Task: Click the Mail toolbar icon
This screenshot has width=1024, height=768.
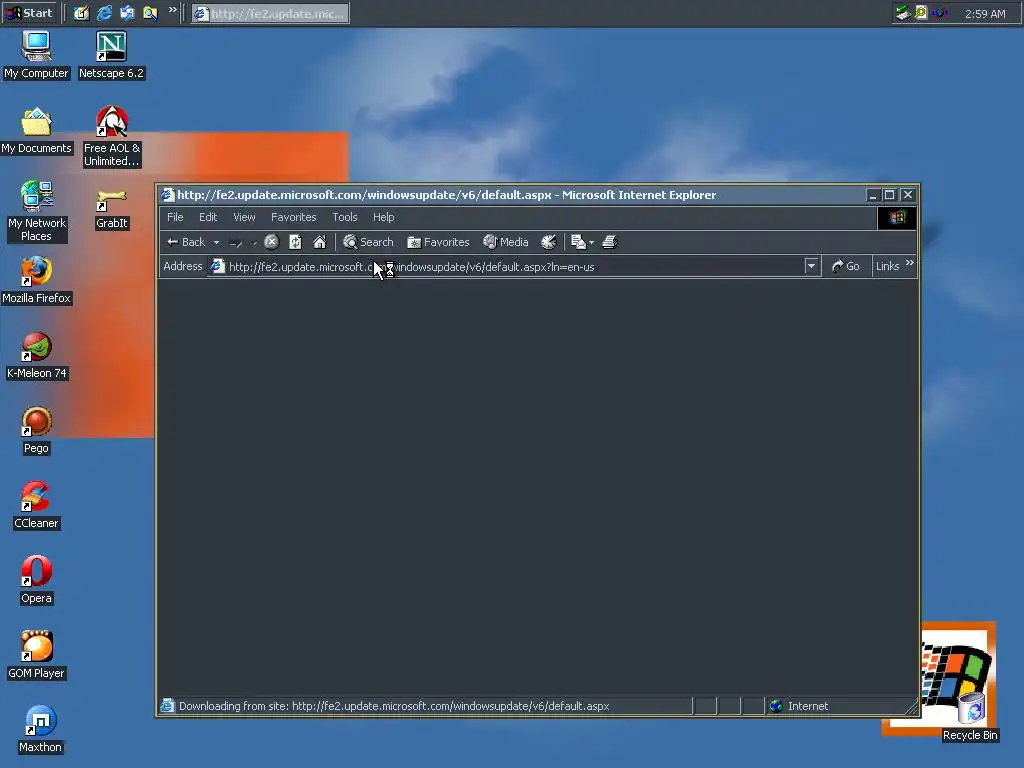Action: pos(578,242)
